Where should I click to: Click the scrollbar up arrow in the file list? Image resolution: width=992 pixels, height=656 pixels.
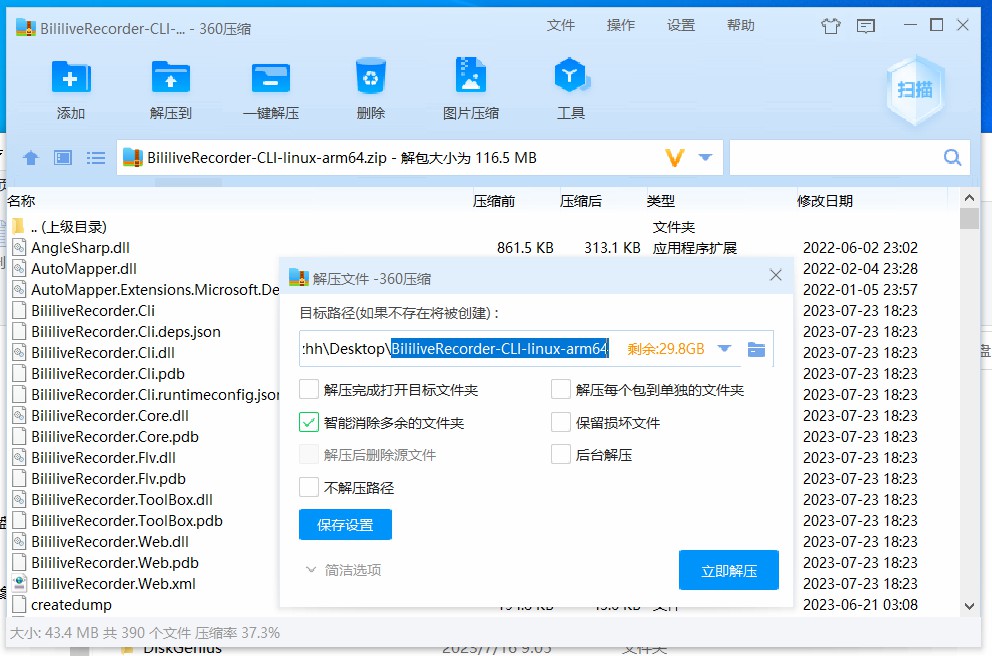pos(969,198)
